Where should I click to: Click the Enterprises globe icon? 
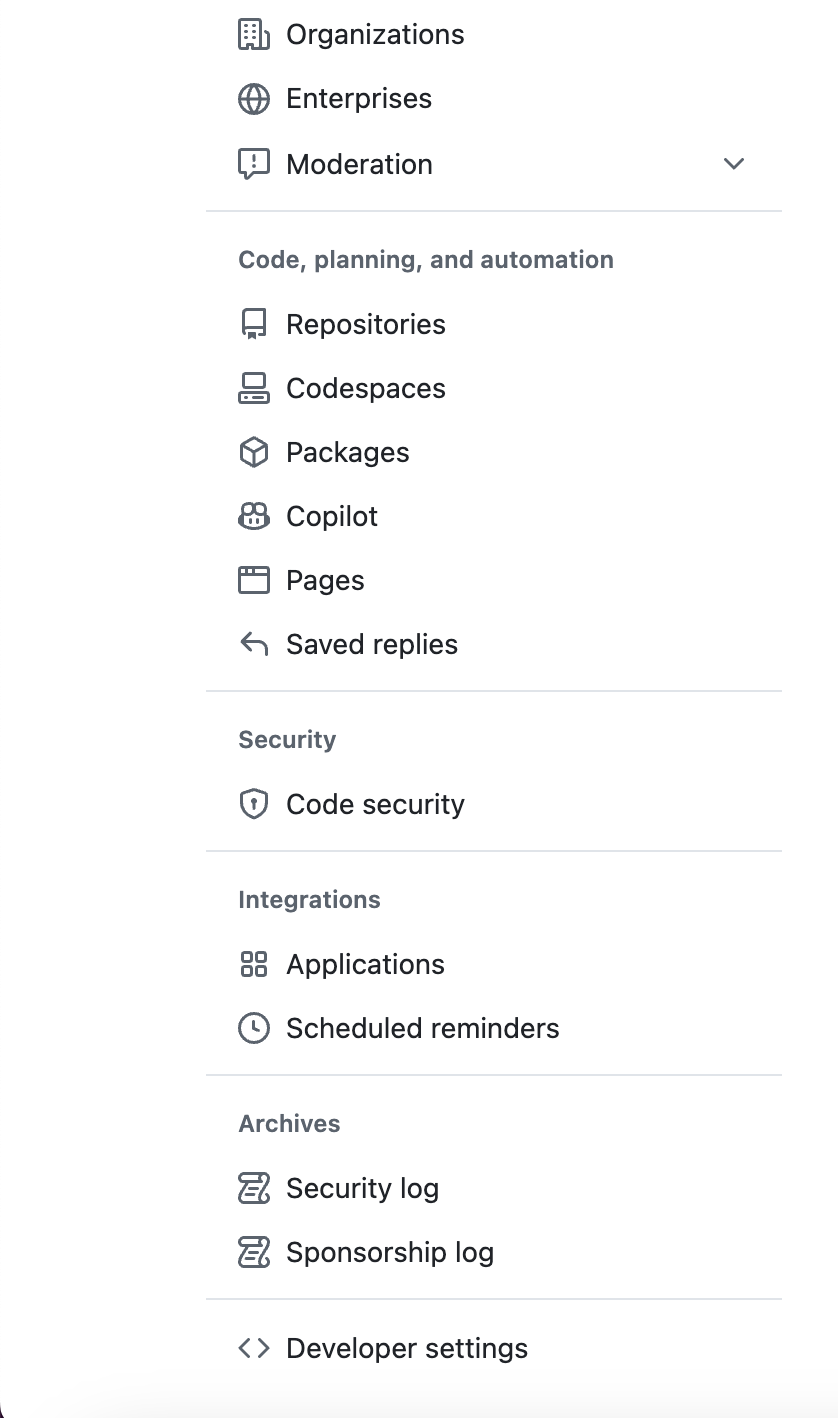(254, 99)
